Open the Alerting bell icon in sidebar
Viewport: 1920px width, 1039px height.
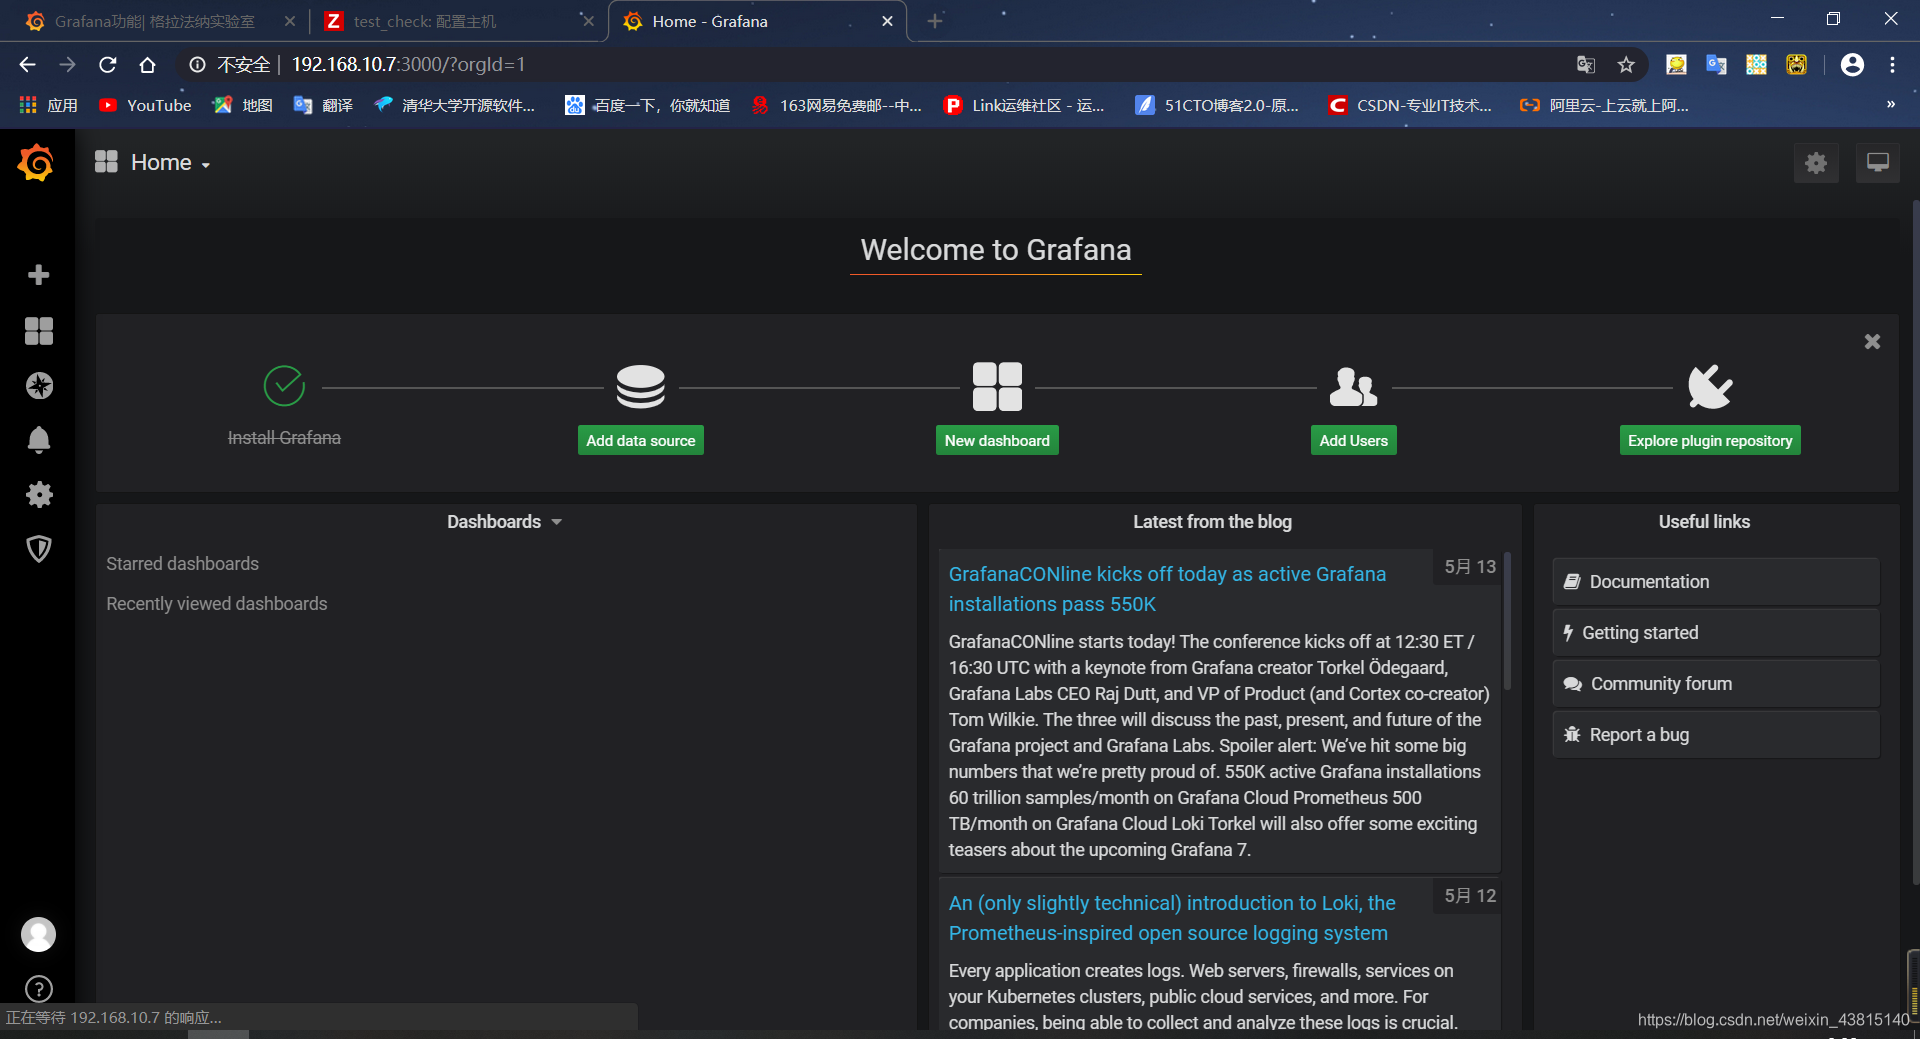pos(39,440)
